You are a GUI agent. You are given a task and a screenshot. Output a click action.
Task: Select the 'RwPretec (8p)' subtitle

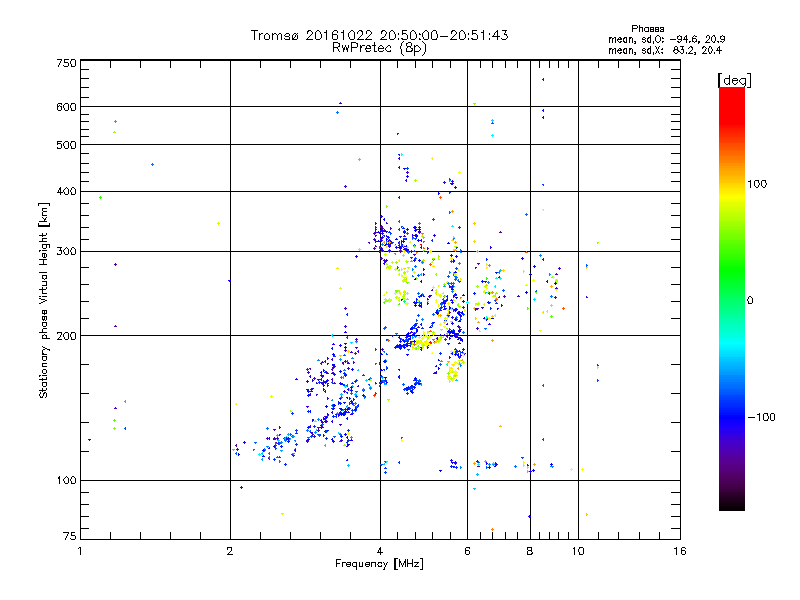(379, 48)
